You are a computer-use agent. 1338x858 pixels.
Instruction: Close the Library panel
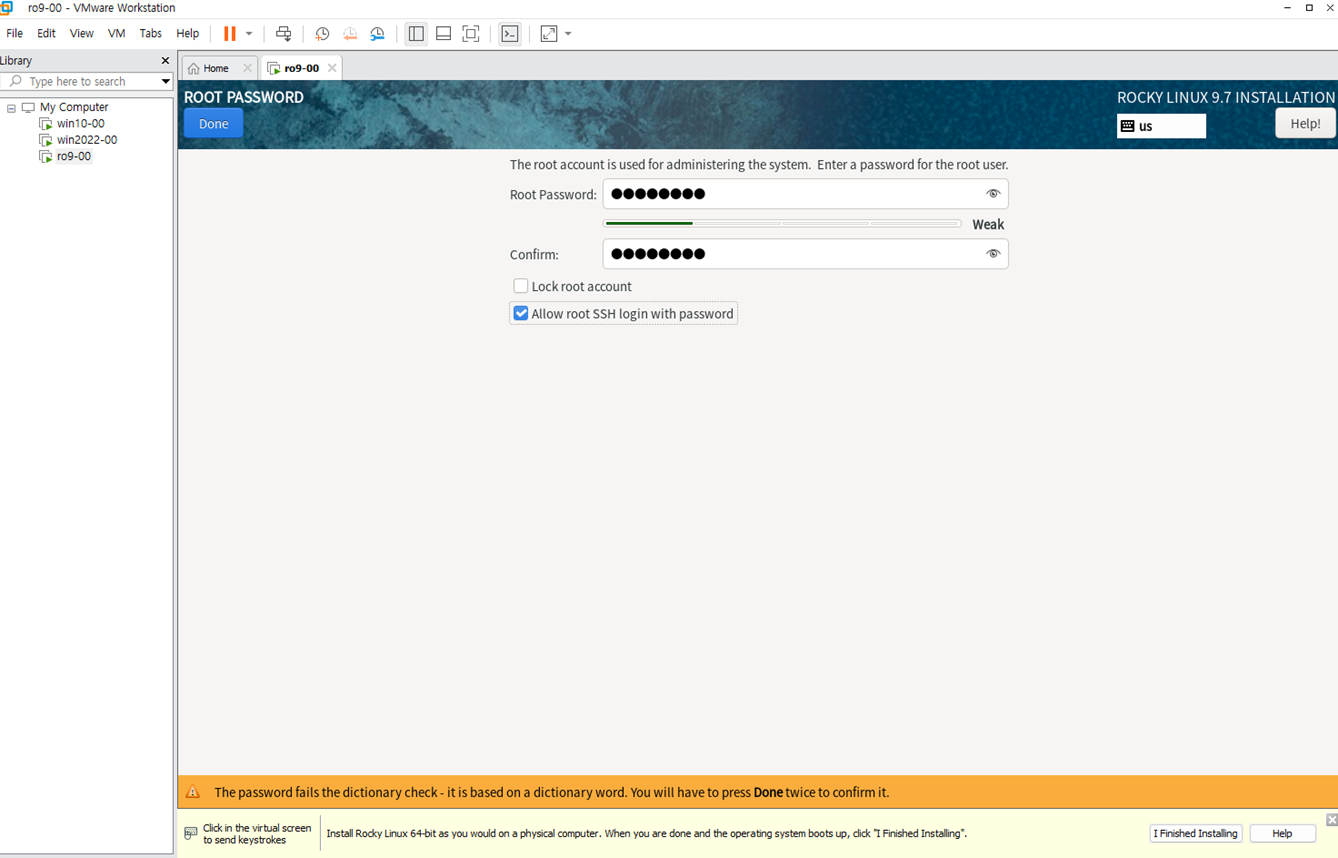165,61
